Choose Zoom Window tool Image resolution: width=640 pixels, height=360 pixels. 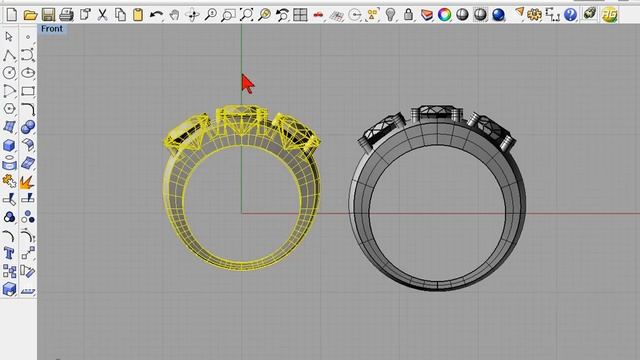pyautogui.click(x=228, y=15)
